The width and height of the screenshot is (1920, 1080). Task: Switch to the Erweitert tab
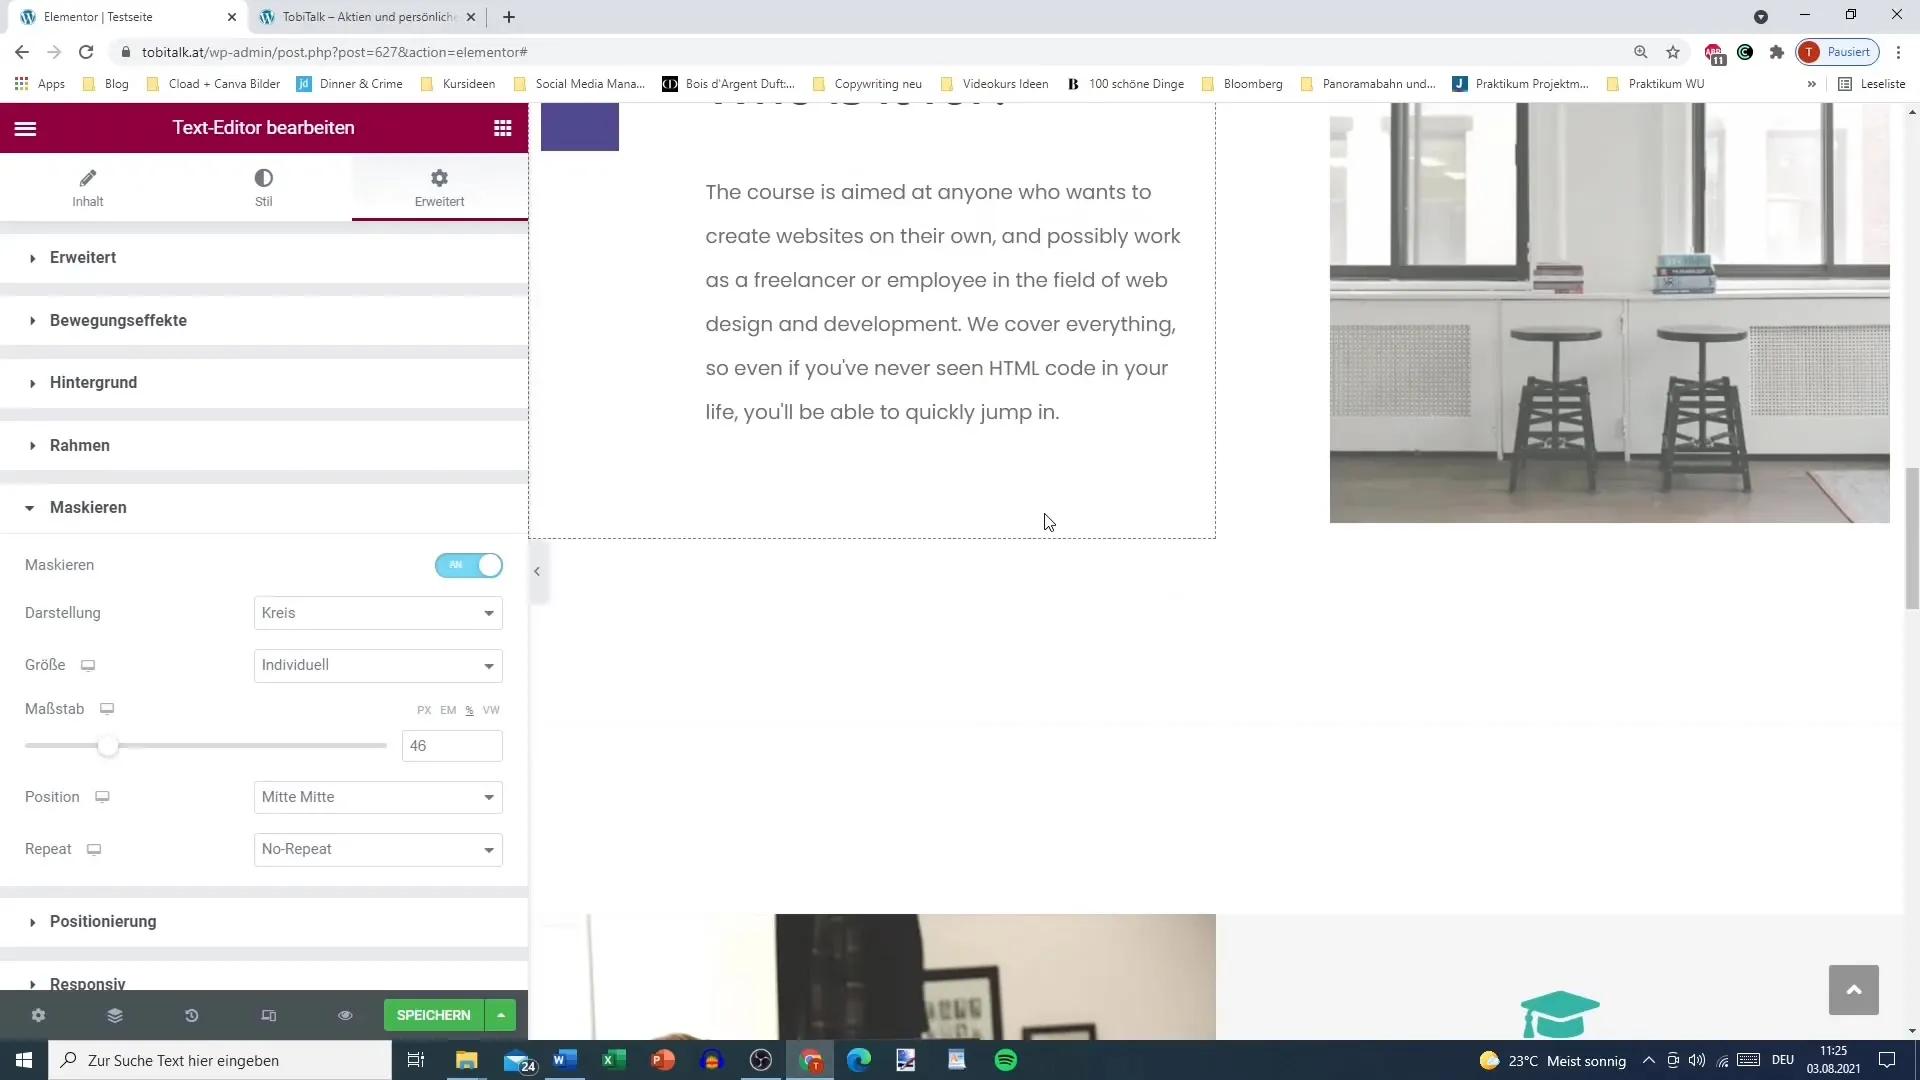click(x=440, y=188)
